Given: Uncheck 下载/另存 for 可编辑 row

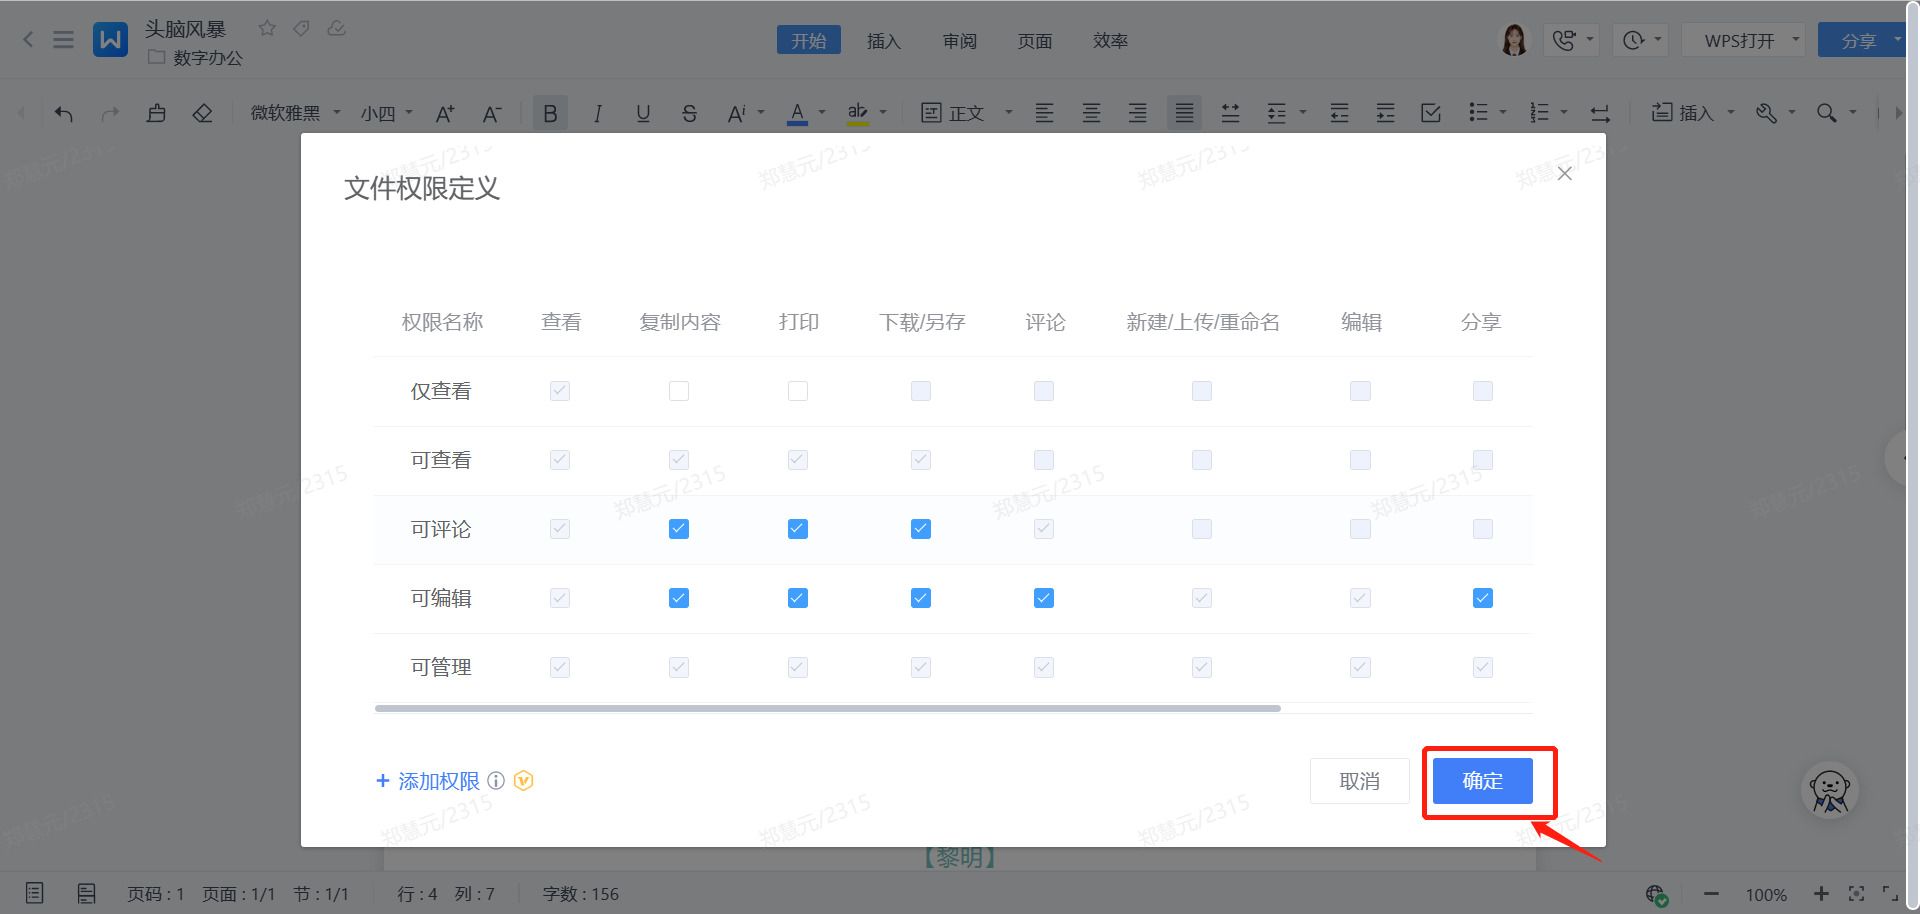Looking at the screenshot, I should tap(921, 598).
